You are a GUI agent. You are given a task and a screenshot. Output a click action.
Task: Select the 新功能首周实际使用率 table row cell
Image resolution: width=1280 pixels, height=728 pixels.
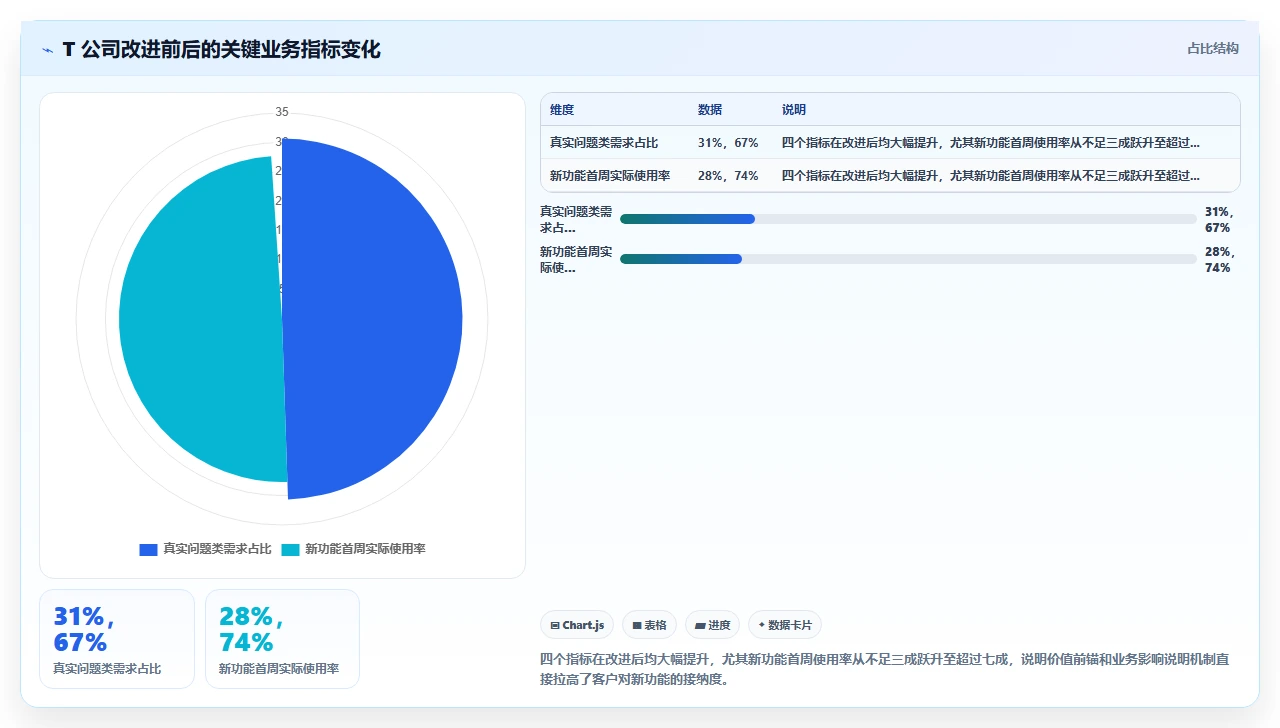pos(610,176)
